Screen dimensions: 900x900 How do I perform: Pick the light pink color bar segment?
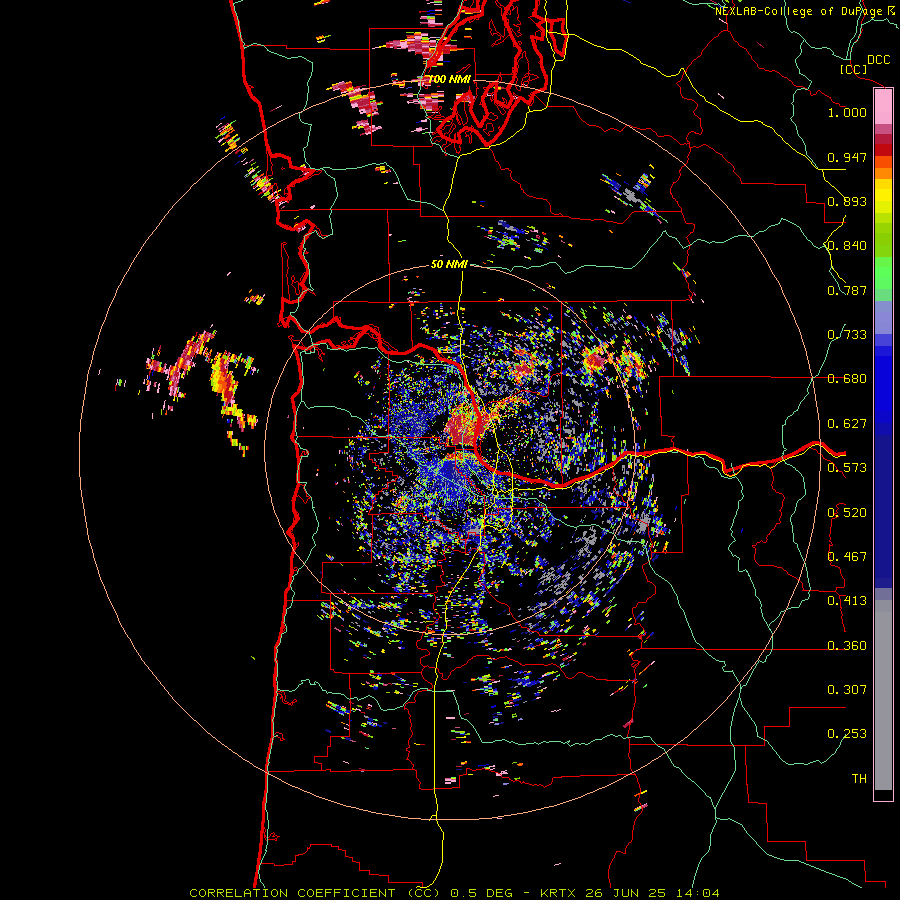883,107
